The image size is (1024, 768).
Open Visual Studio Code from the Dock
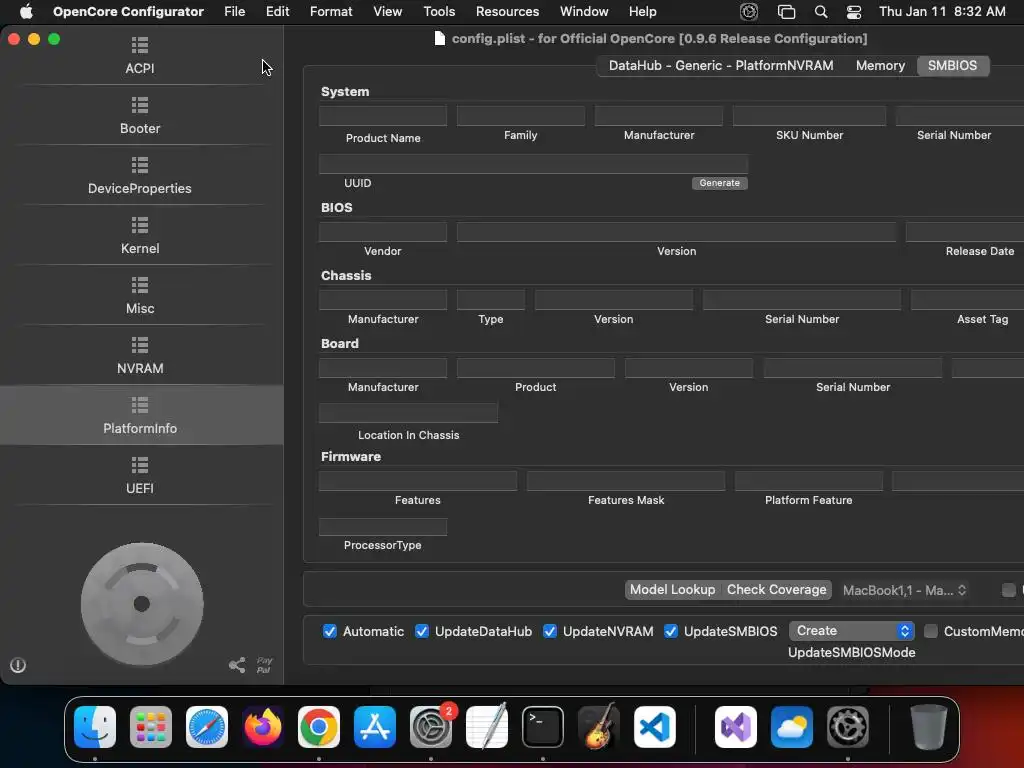click(655, 726)
